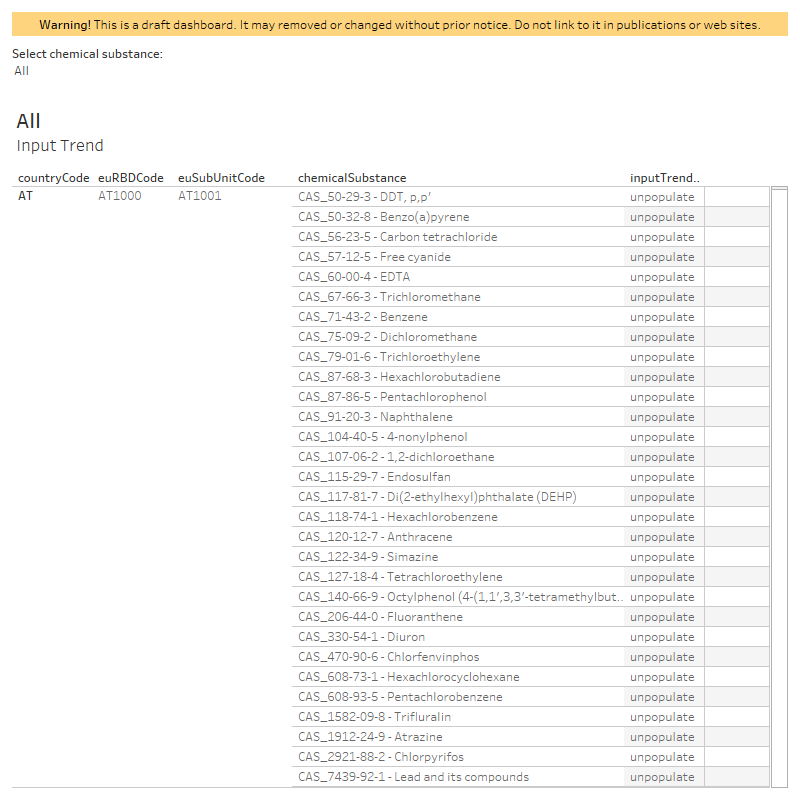
Task: Click the vertical scrollbar of the table
Action: [x=779, y=487]
